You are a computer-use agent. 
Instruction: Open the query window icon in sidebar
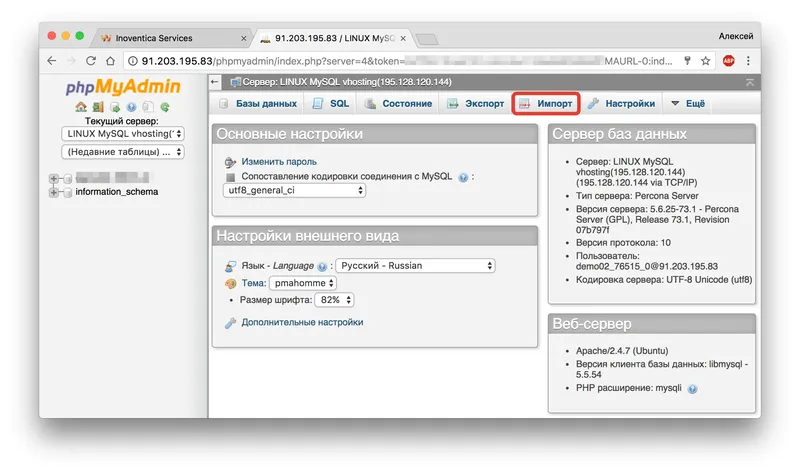[x=115, y=107]
